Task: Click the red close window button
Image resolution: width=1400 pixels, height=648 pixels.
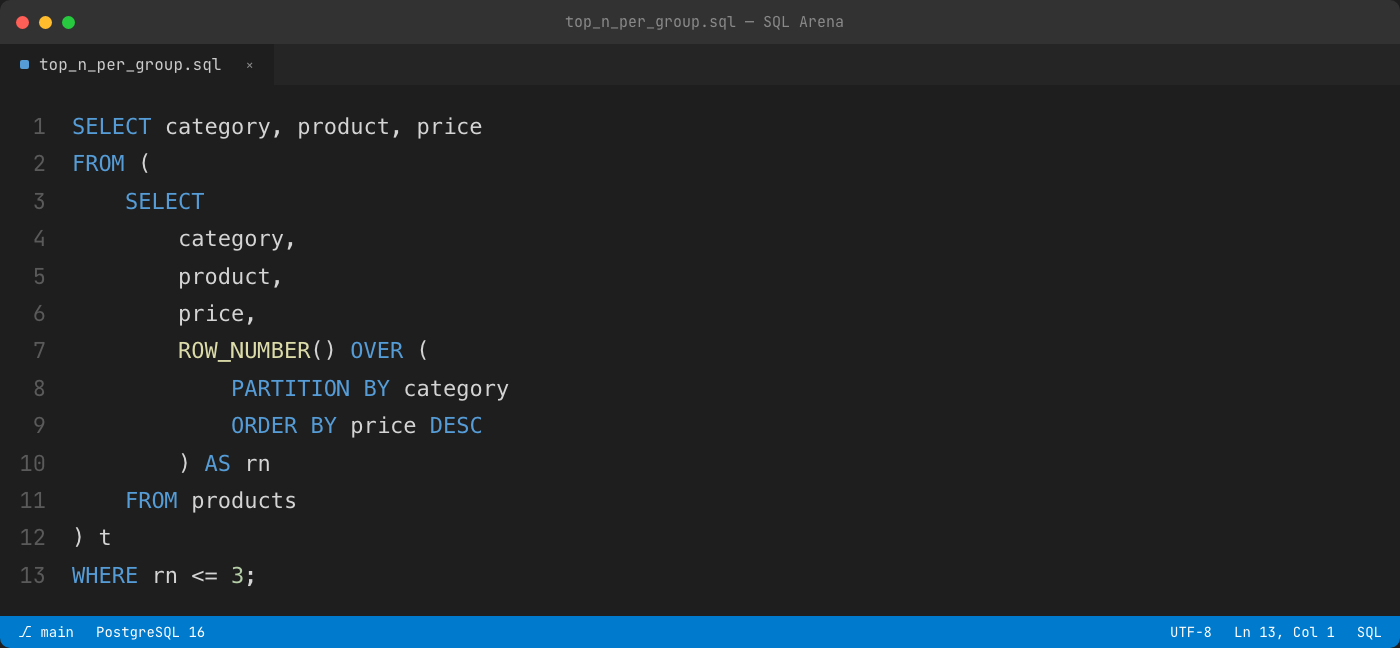Action: coord(22,22)
